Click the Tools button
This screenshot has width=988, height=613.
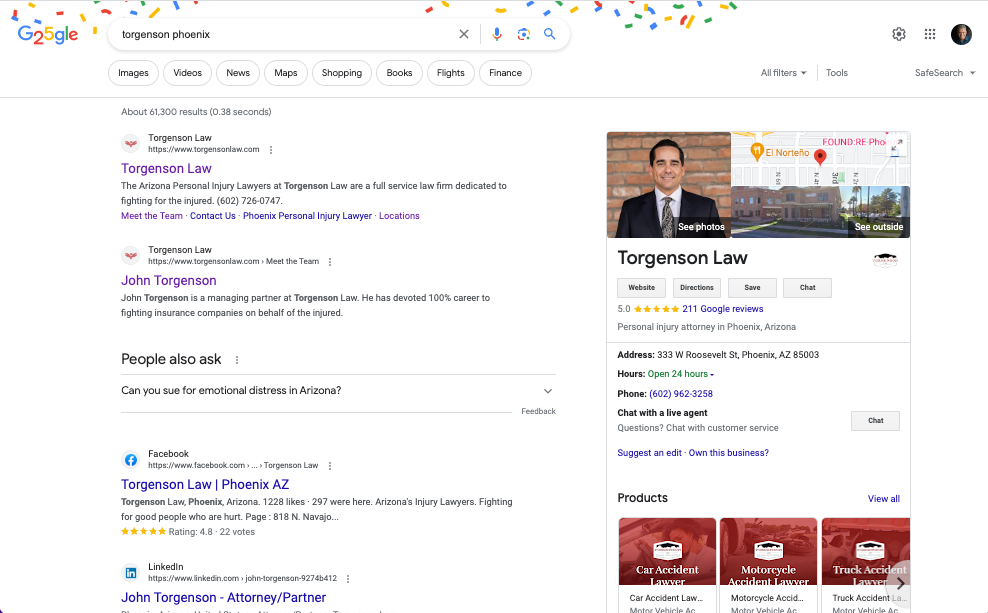click(x=837, y=73)
